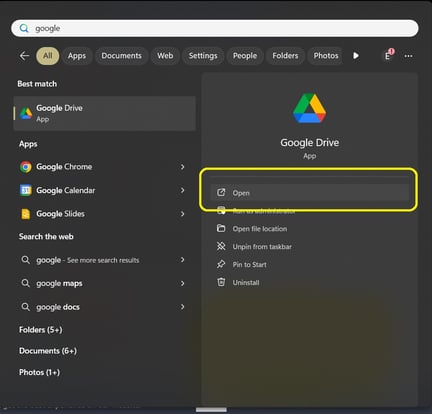Click the search field containing 'google'
The width and height of the screenshot is (432, 414).
[x=215, y=28]
